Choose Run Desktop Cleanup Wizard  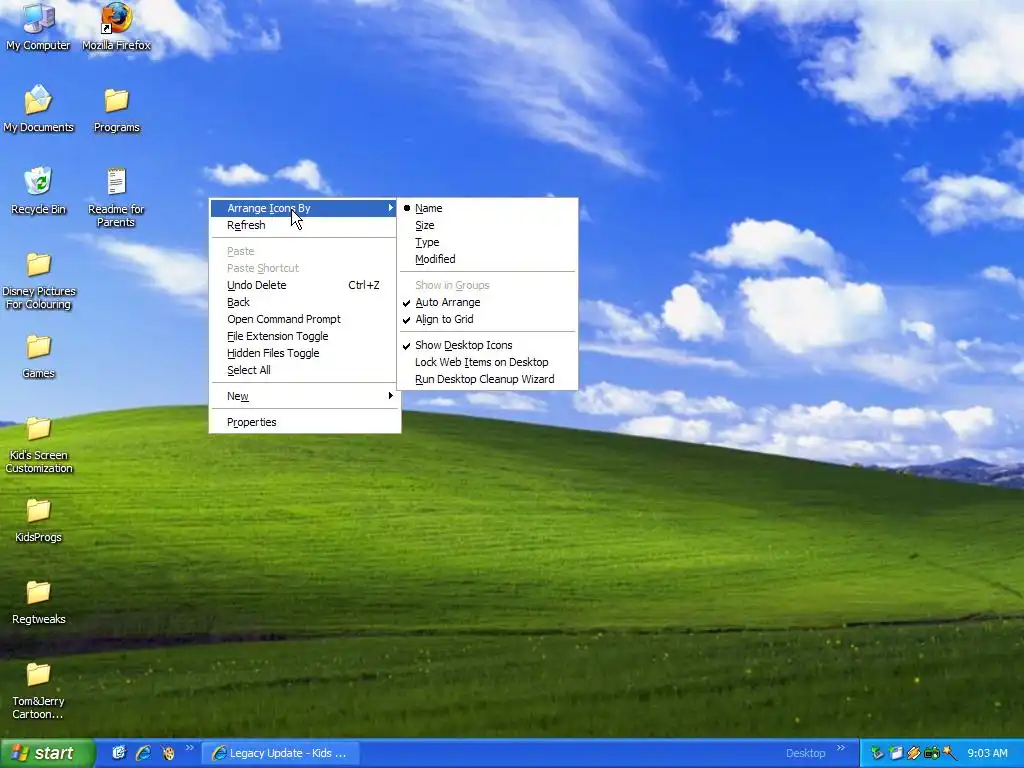487,379
